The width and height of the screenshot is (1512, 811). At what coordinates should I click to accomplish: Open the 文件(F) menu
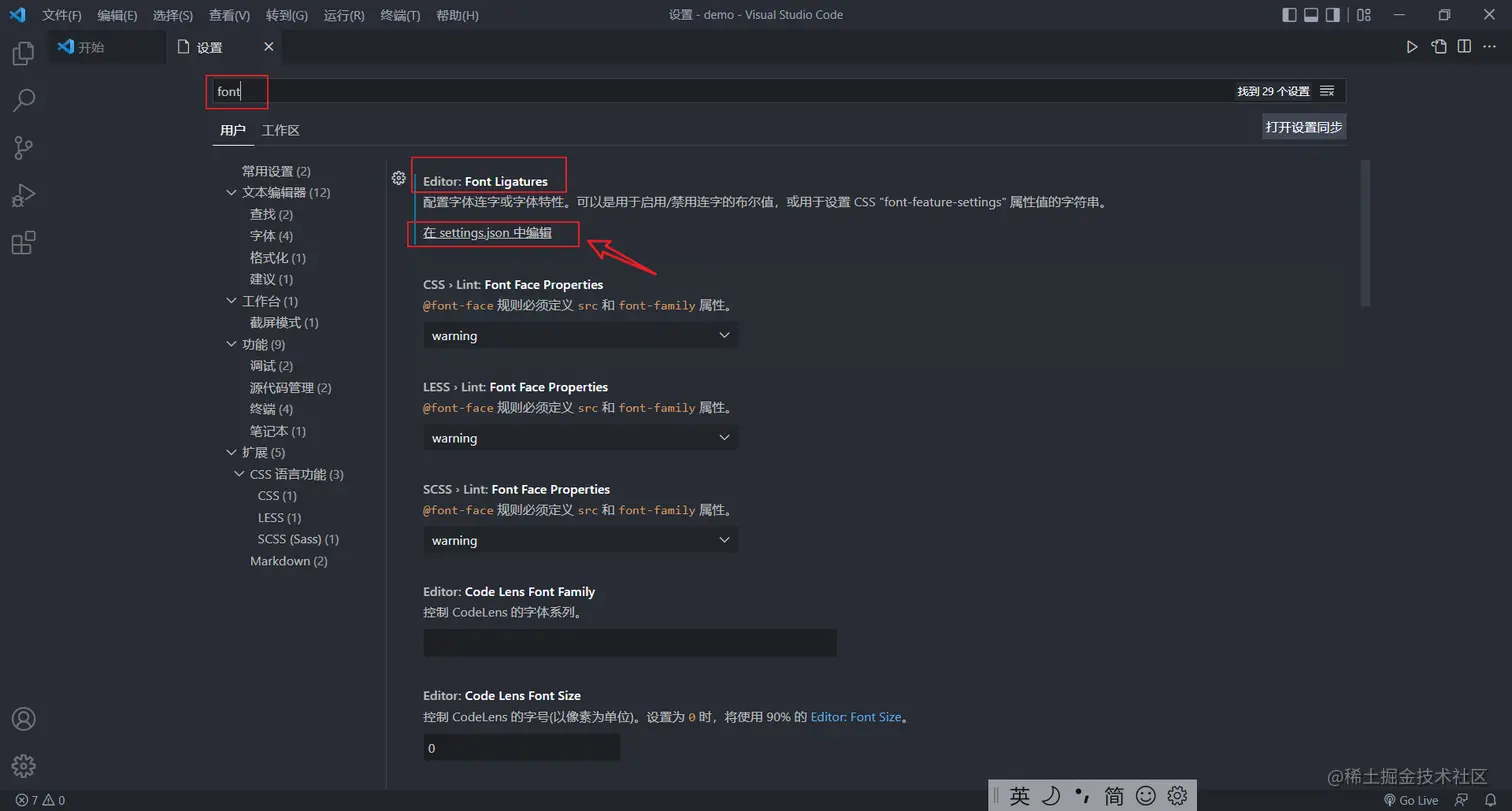[x=62, y=15]
